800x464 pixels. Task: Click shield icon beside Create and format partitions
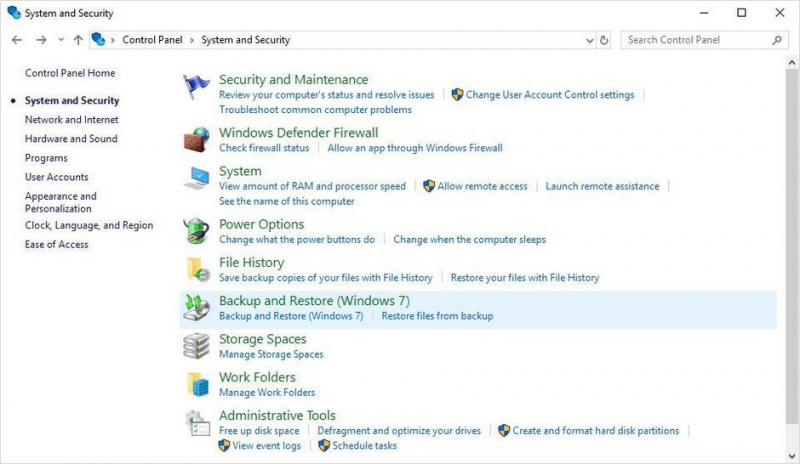point(504,430)
